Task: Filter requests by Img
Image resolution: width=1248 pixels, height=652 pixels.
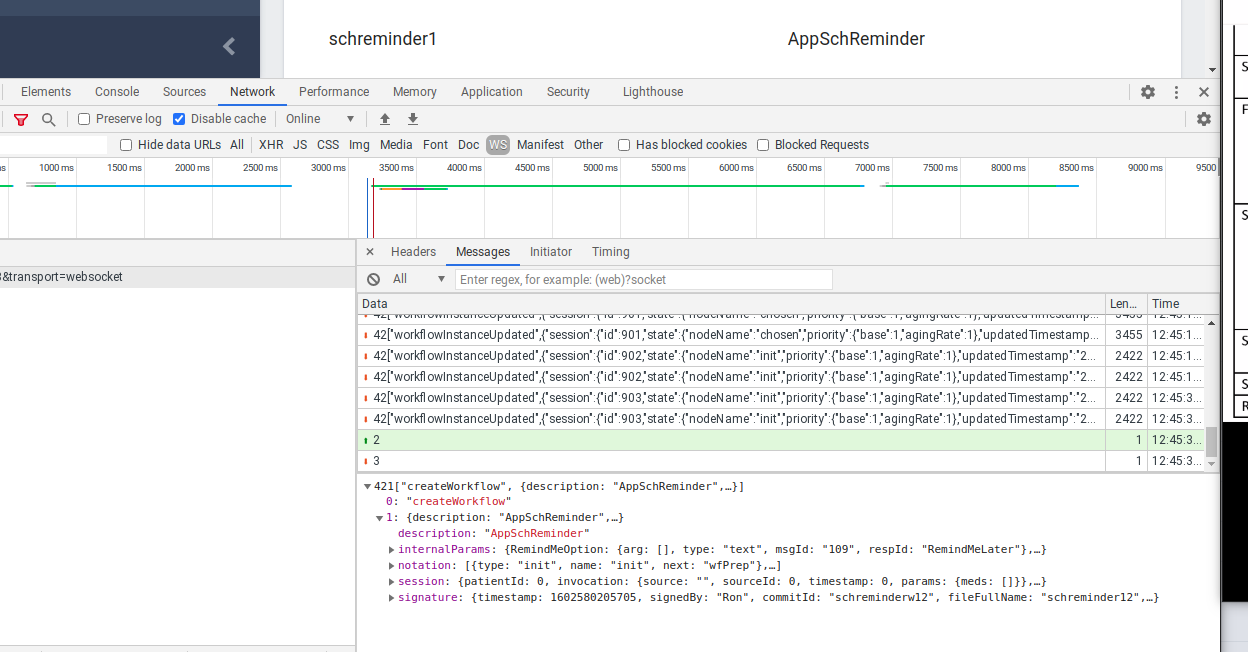Action: [359, 145]
